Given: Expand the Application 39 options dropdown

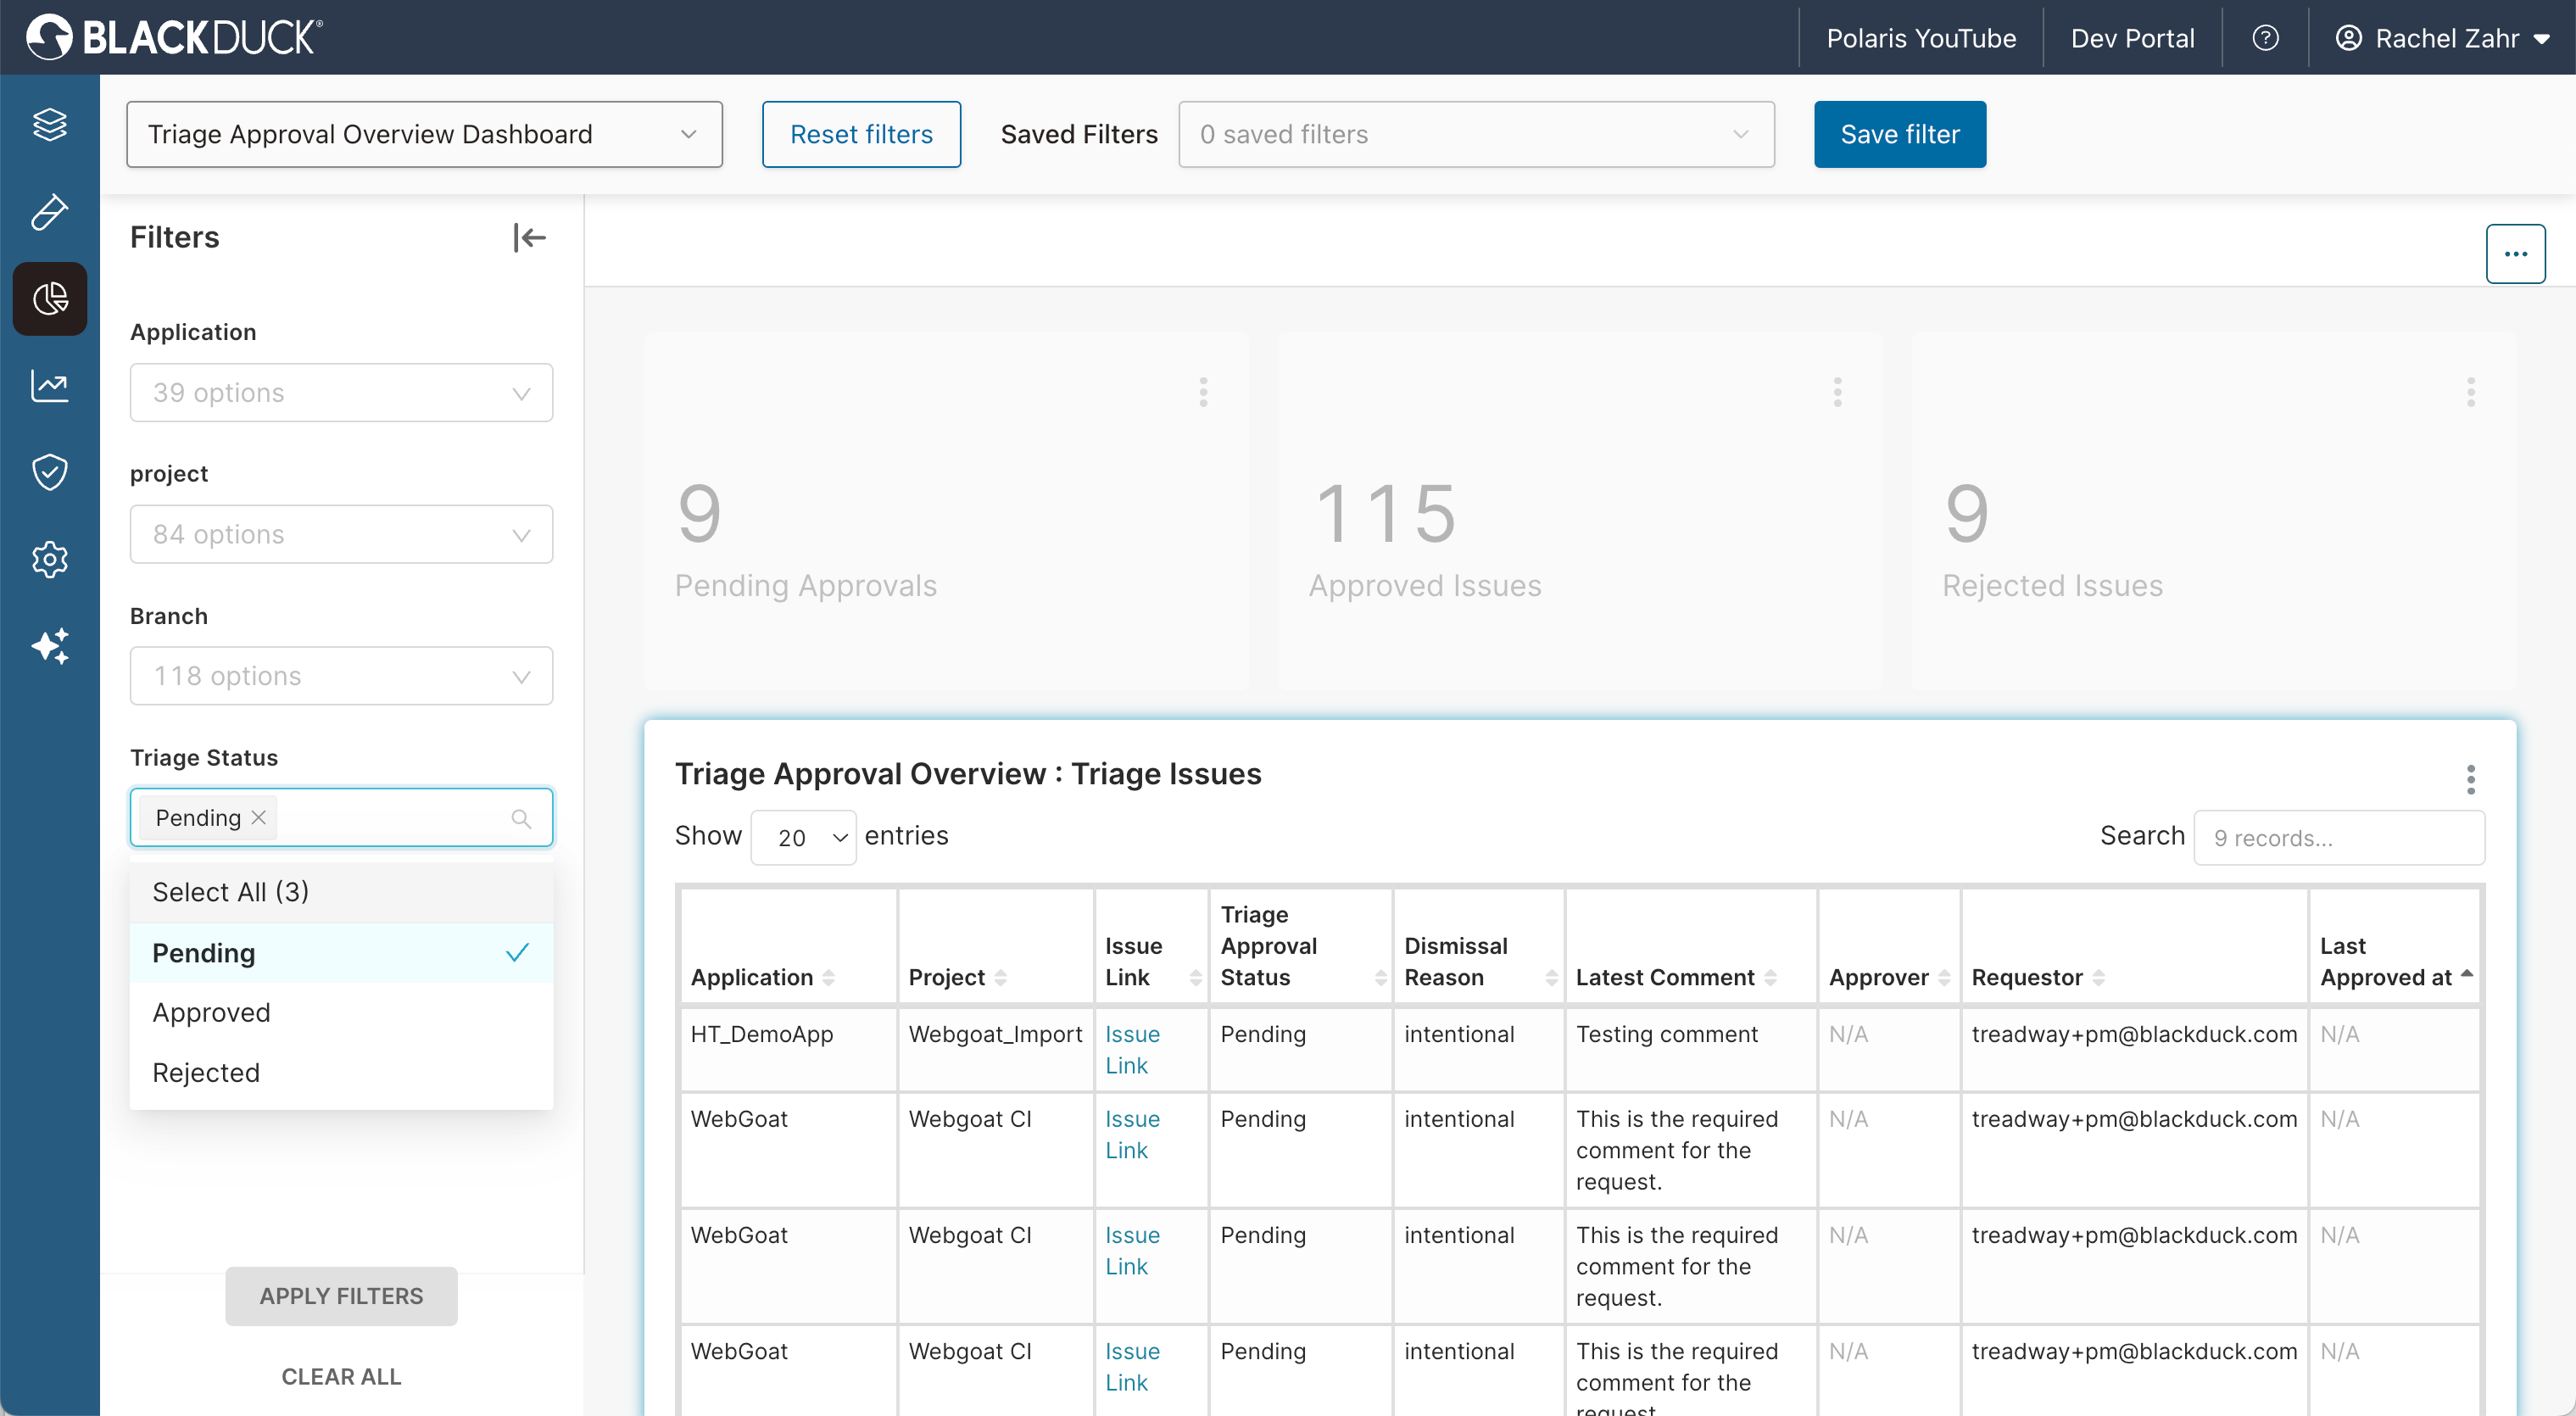Looking at the screenshot, I should tap(340, 392).
